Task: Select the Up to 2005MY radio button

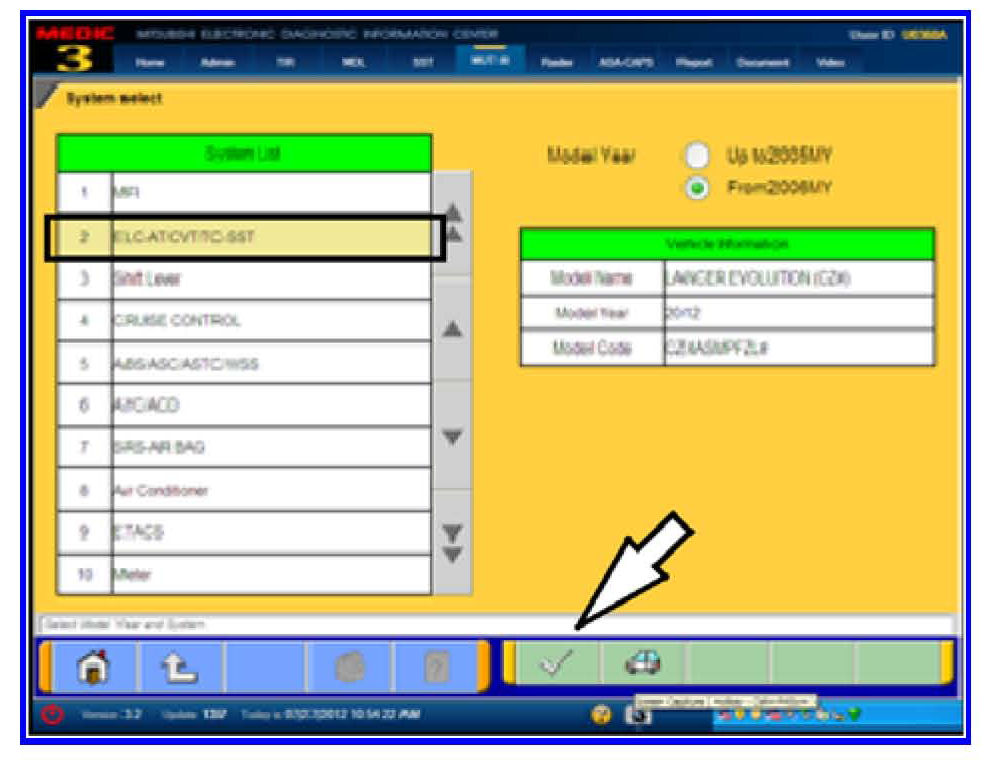Action: coord(698,156)
